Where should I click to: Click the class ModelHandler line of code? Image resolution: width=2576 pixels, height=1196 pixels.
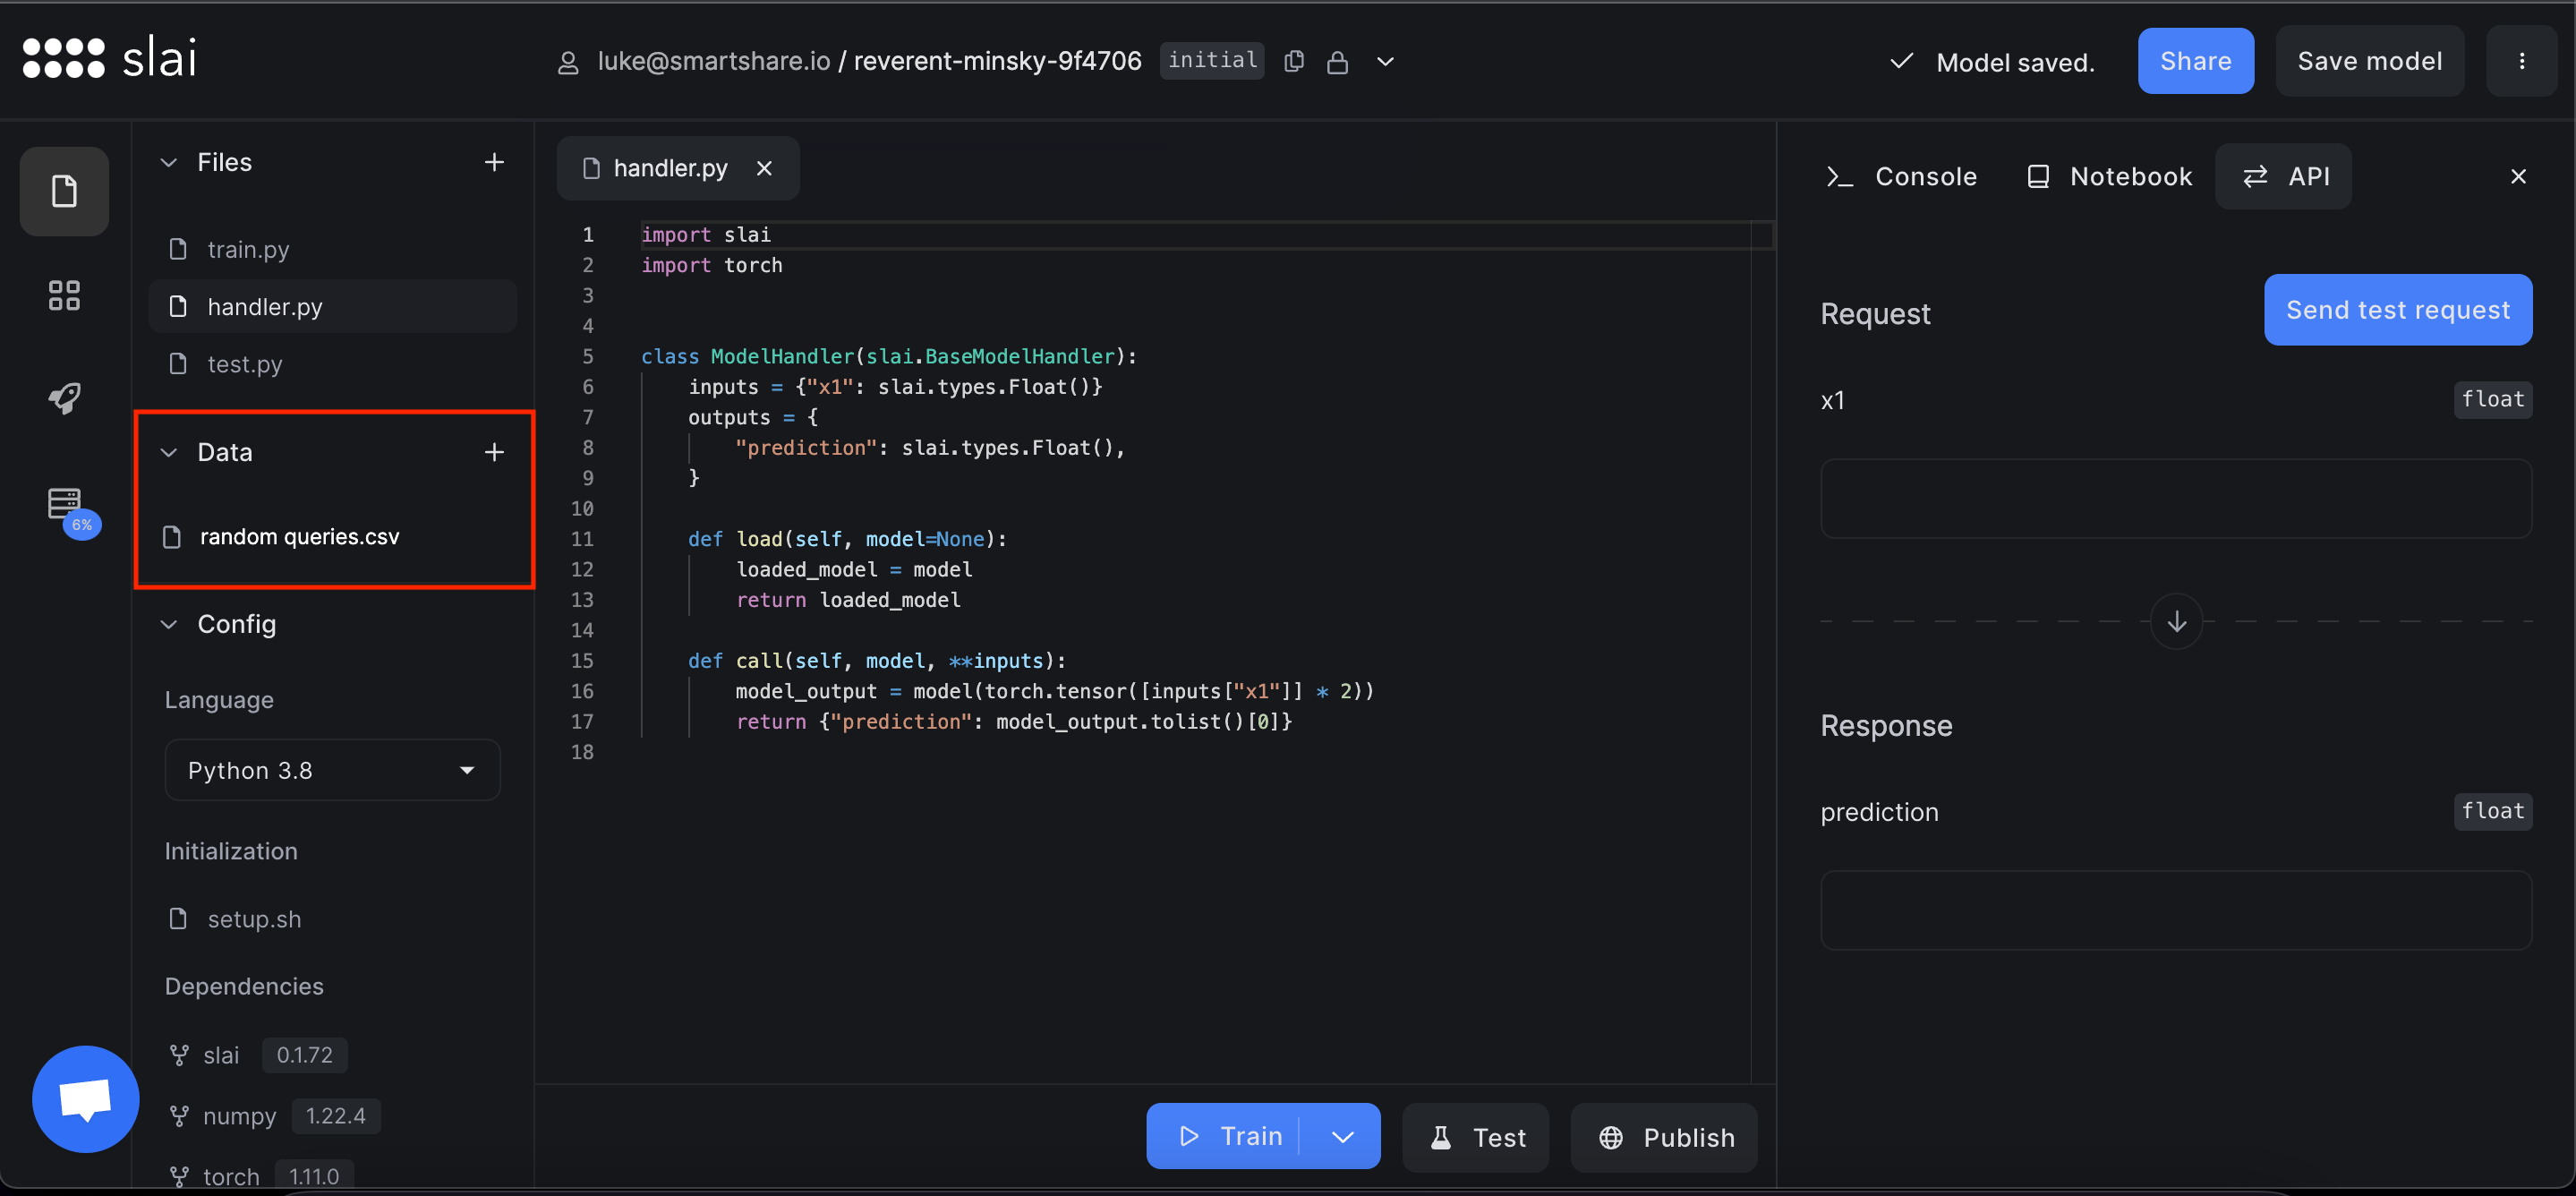click(888, 356)
